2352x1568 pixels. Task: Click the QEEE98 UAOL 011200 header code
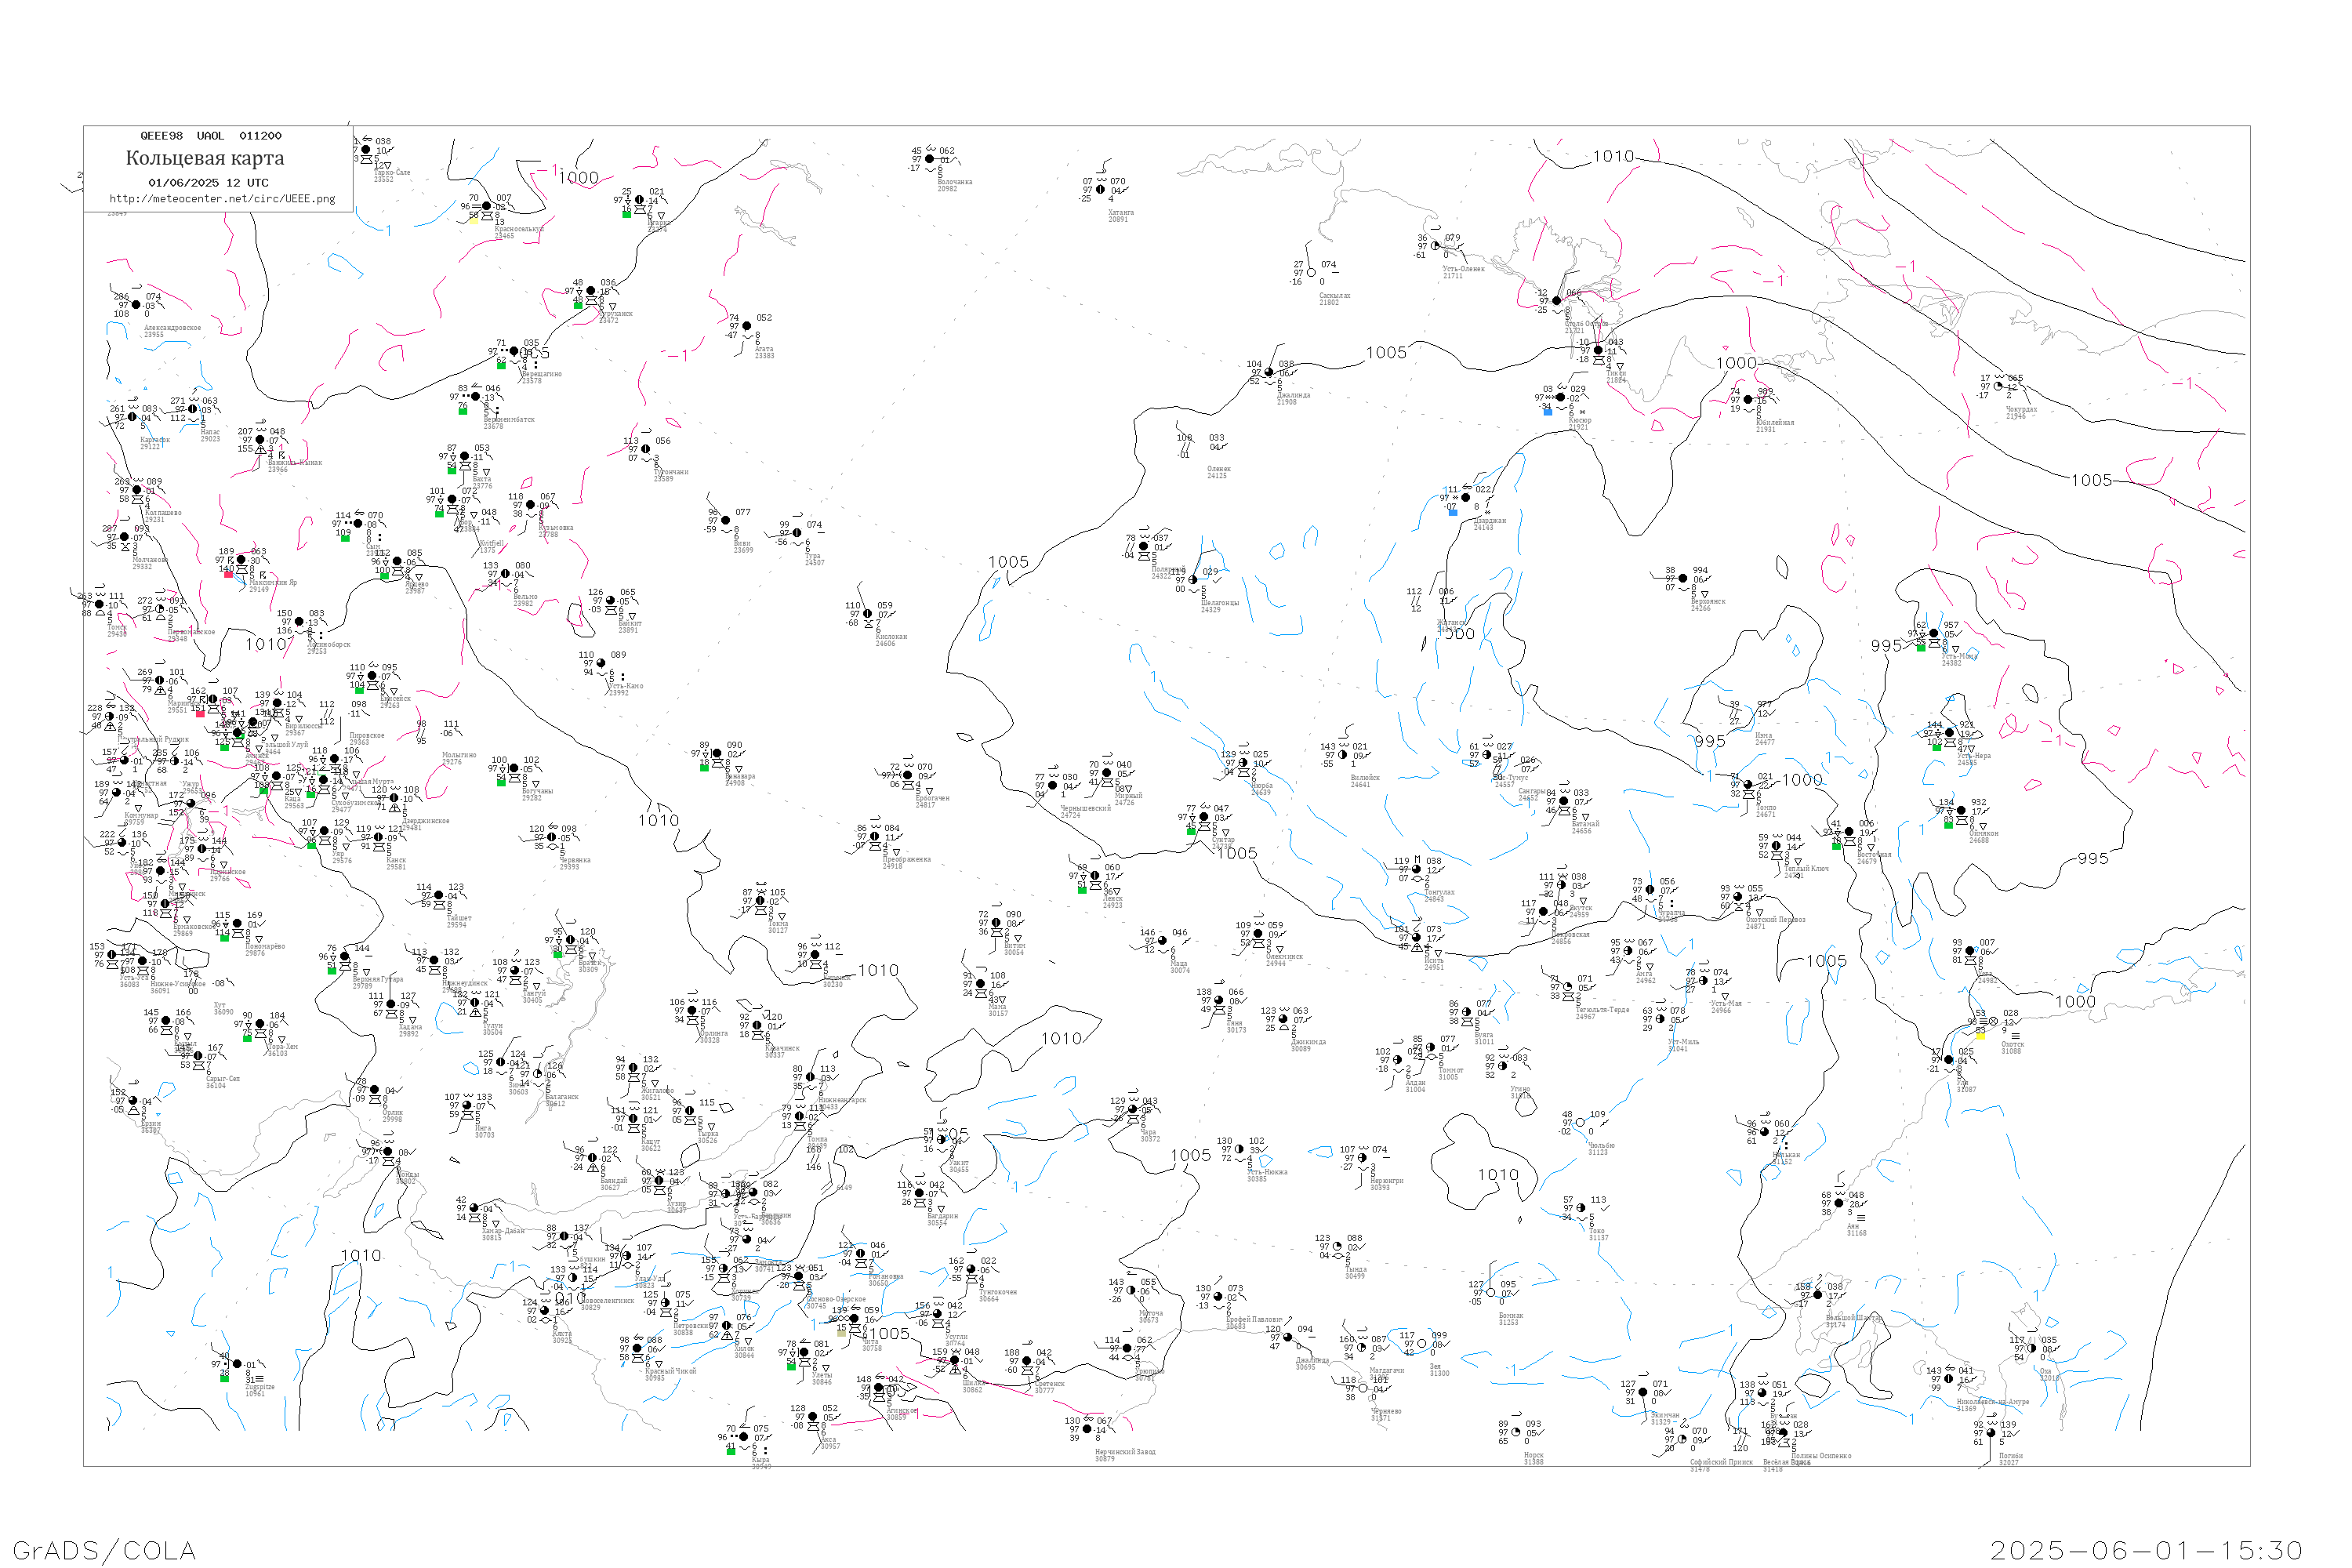click(x=210, y=136)
